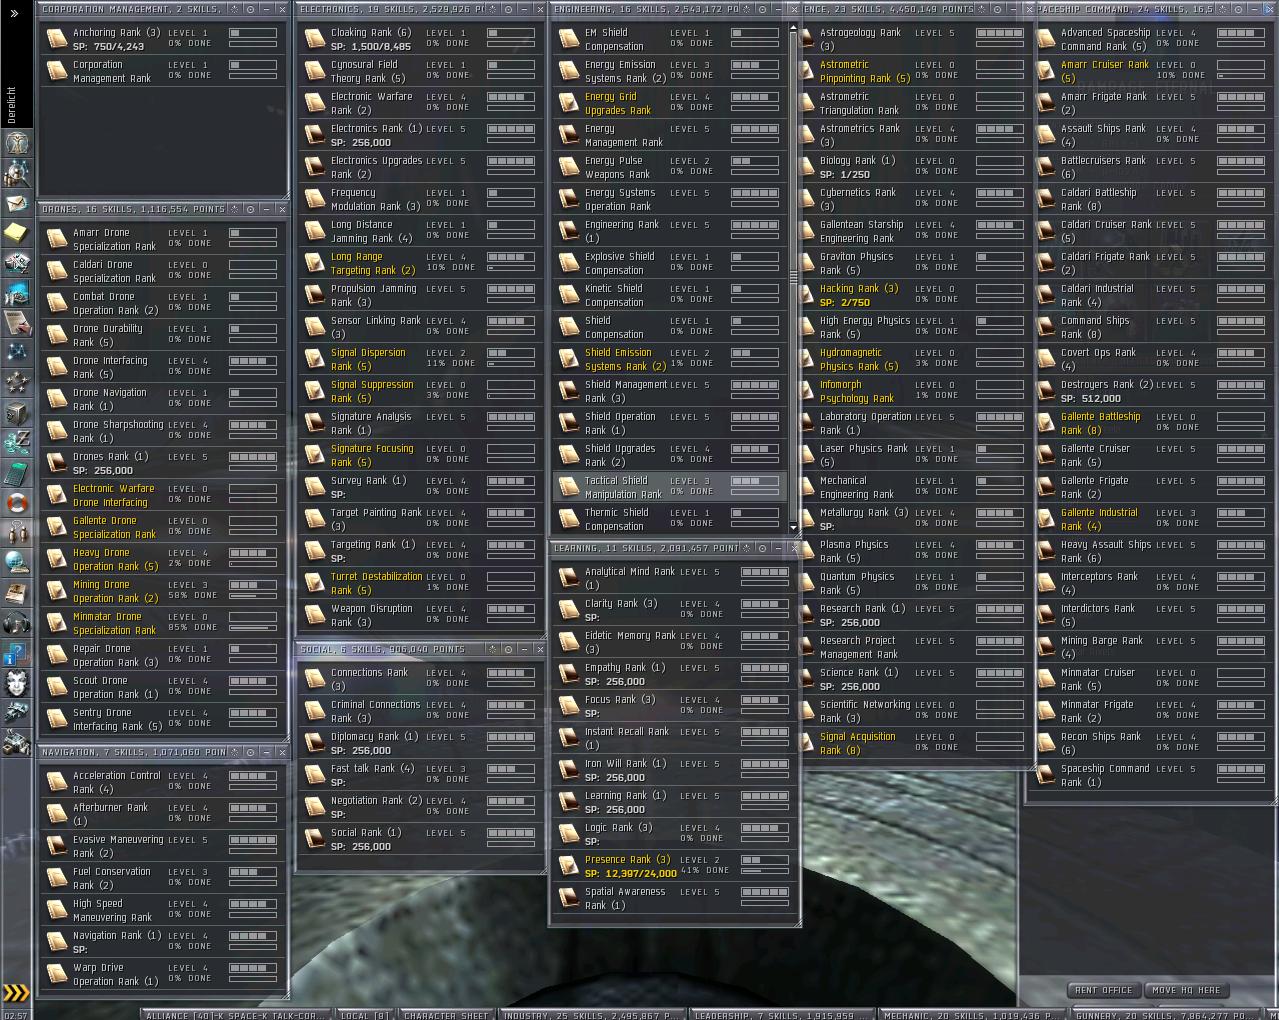
Task: Select the Signal Acquisition skill
Action: coord(912,743)
